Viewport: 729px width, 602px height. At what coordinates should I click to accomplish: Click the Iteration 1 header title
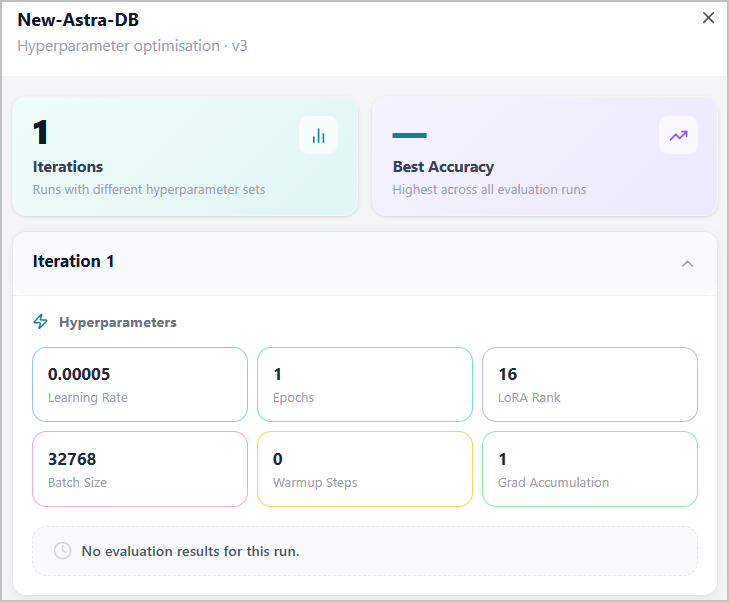[x=73, y=261]
